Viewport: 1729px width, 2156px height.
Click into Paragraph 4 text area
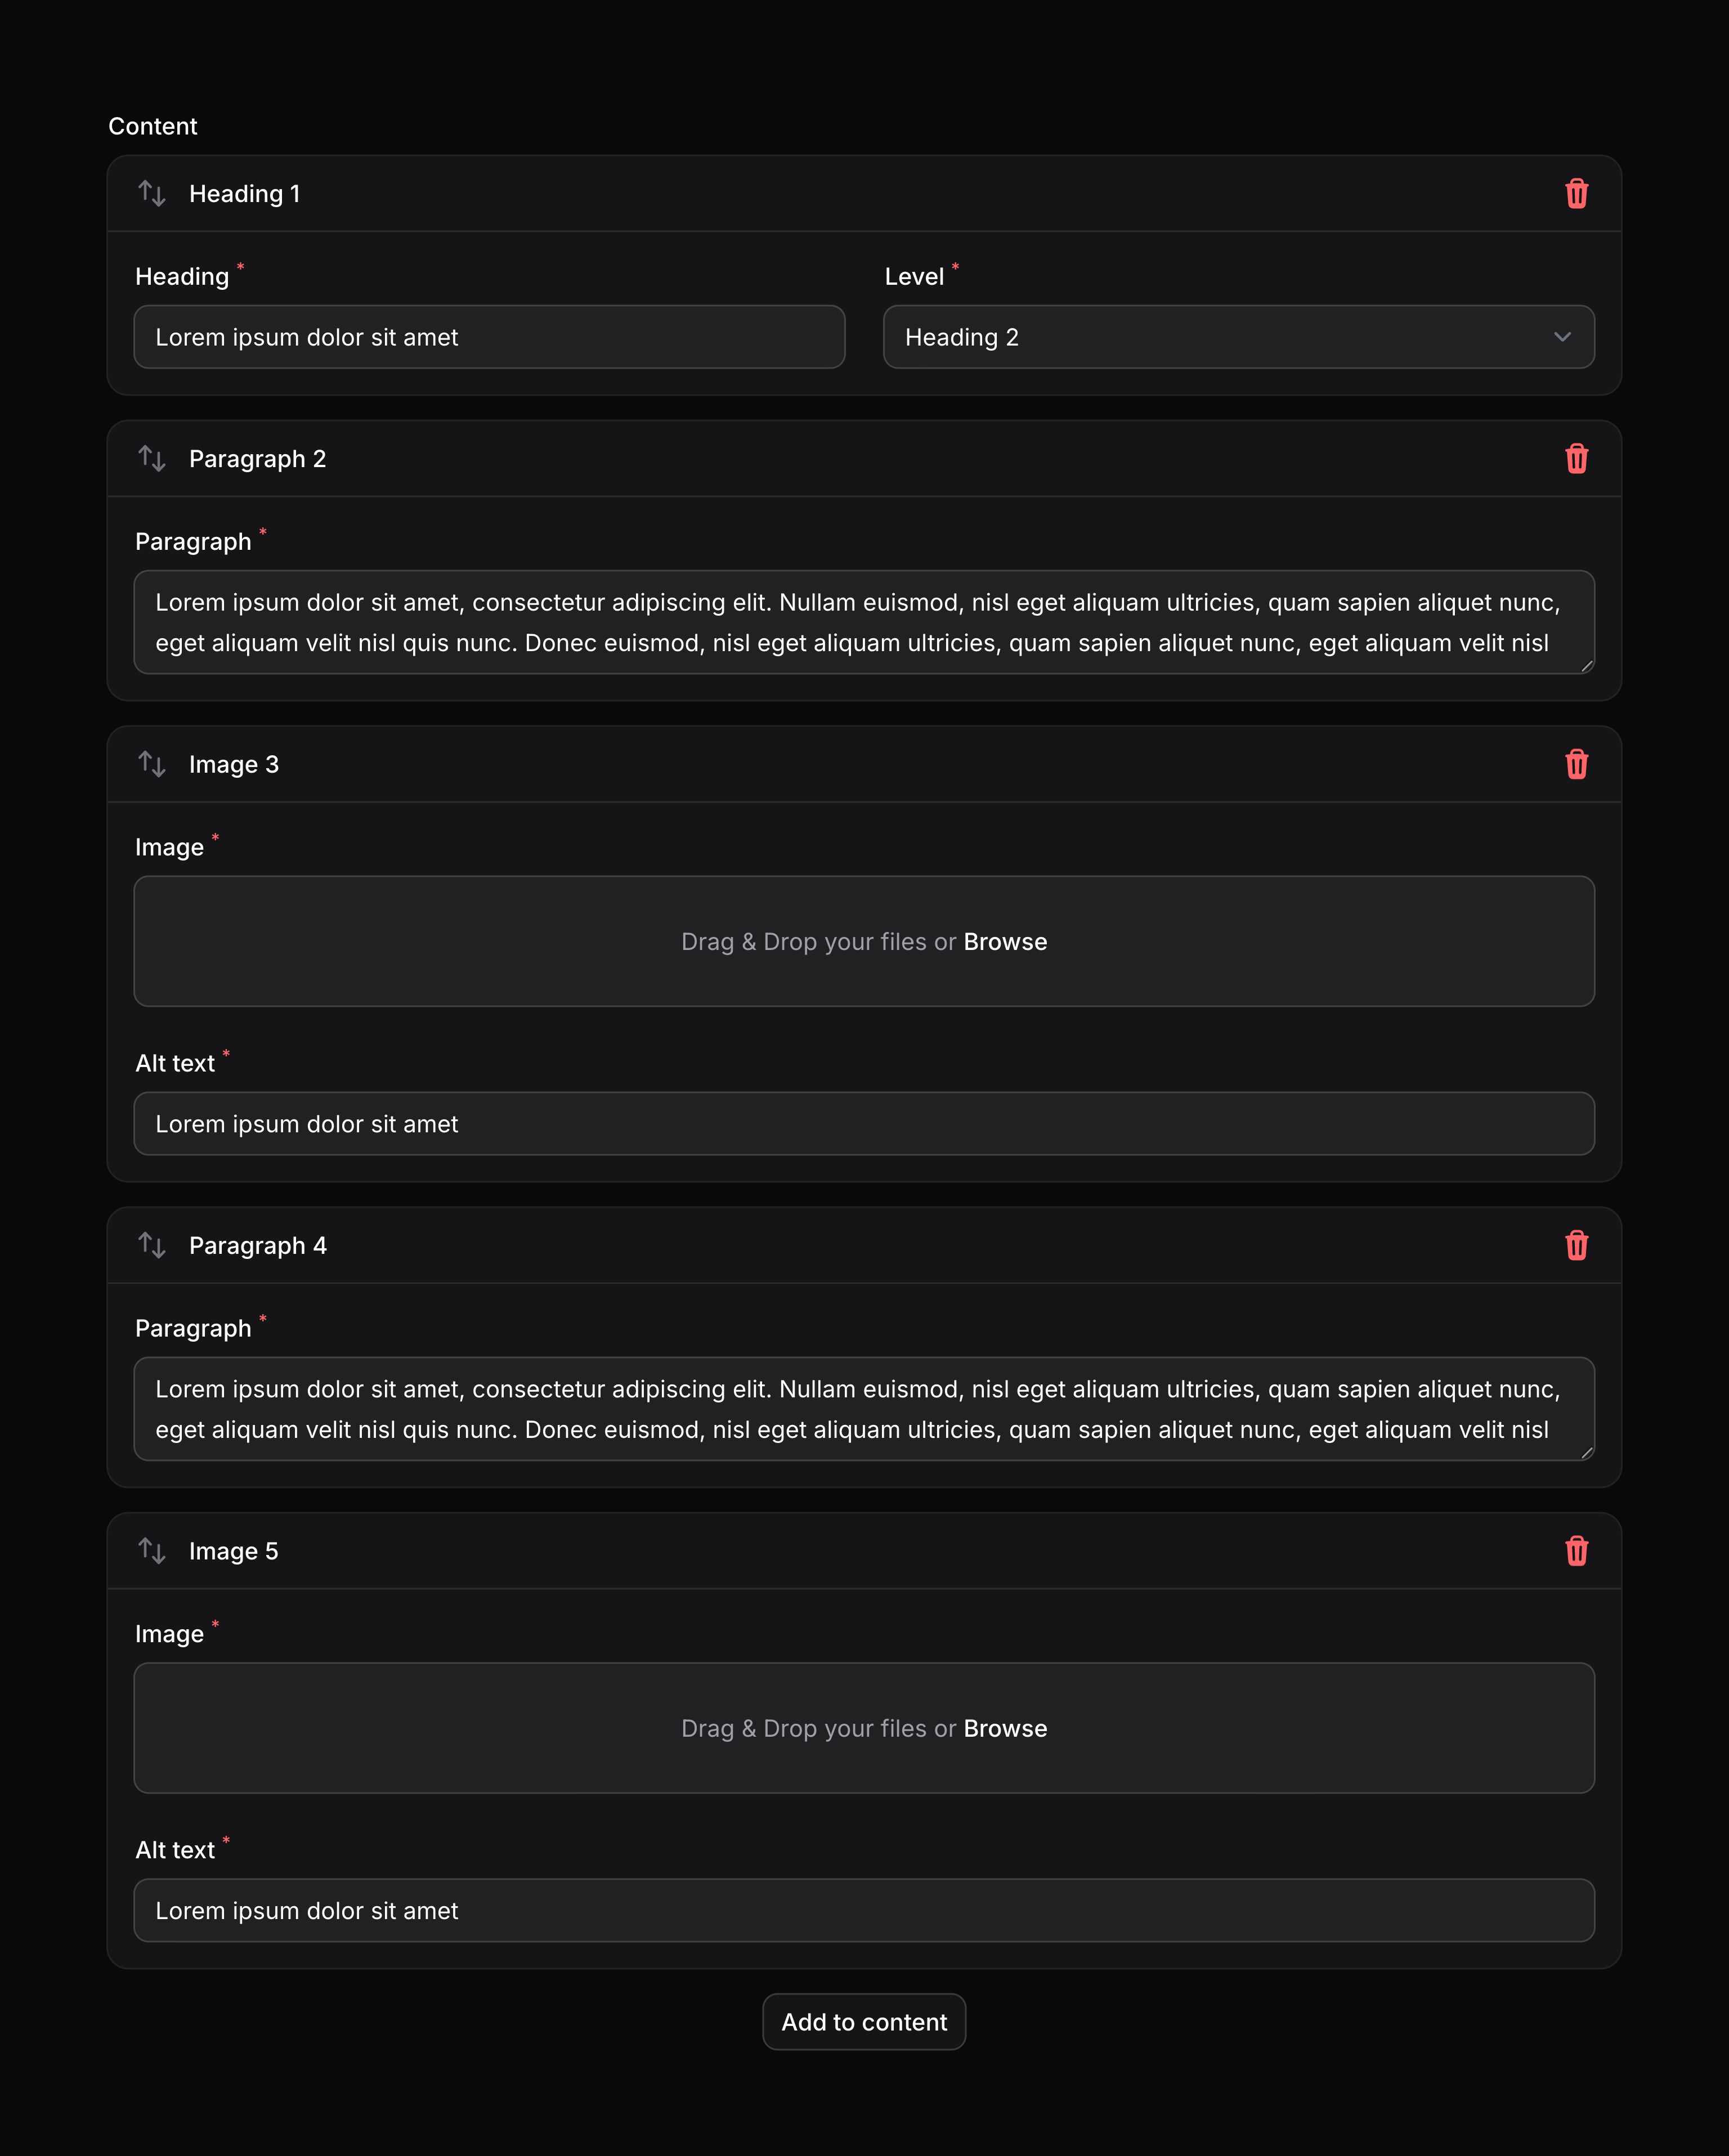tap(864, 1409)
